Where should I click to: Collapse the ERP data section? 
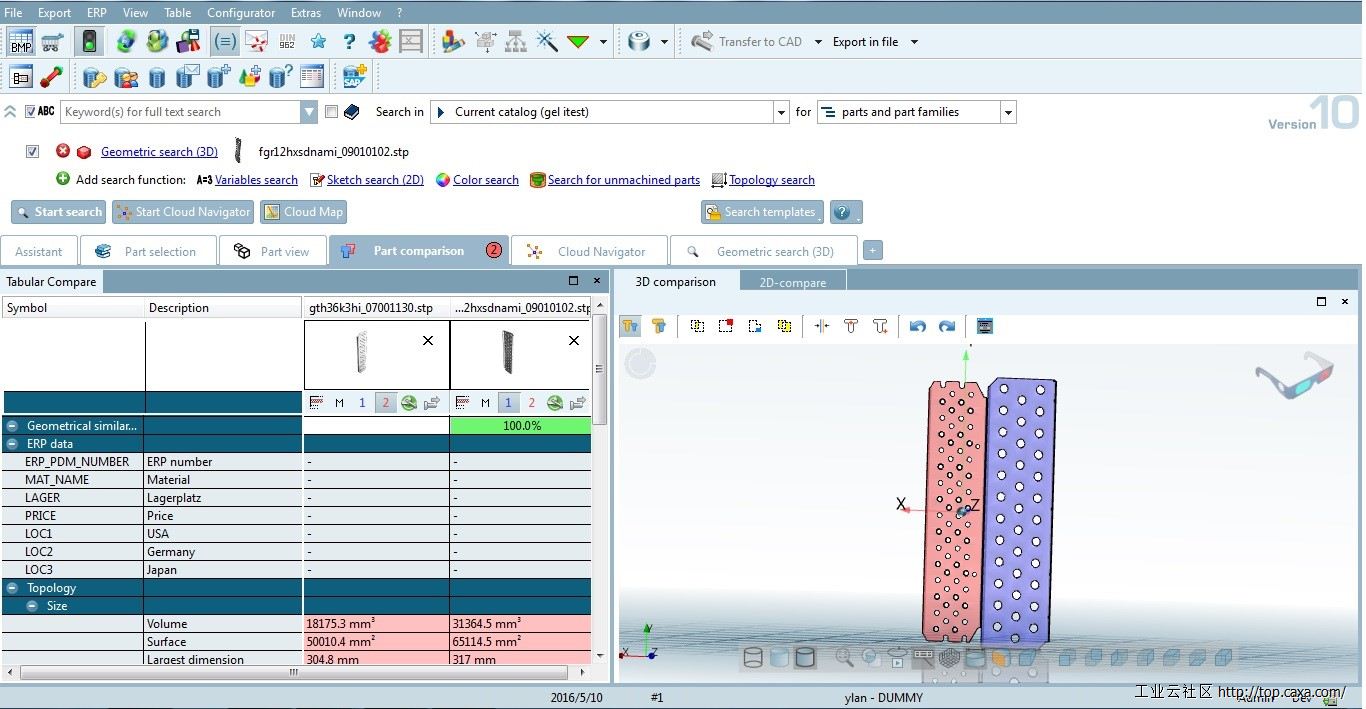coord(12,444)
